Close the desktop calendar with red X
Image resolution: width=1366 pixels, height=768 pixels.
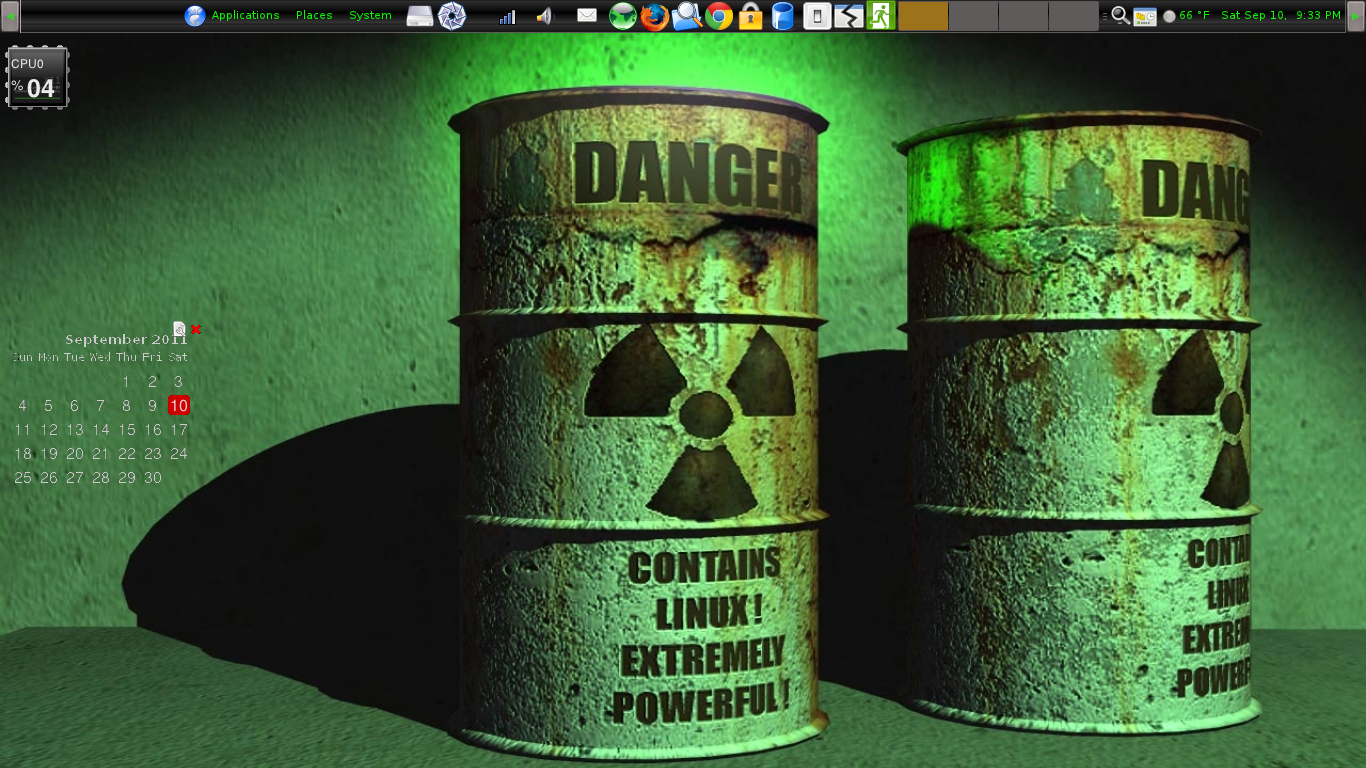(196, 329)
